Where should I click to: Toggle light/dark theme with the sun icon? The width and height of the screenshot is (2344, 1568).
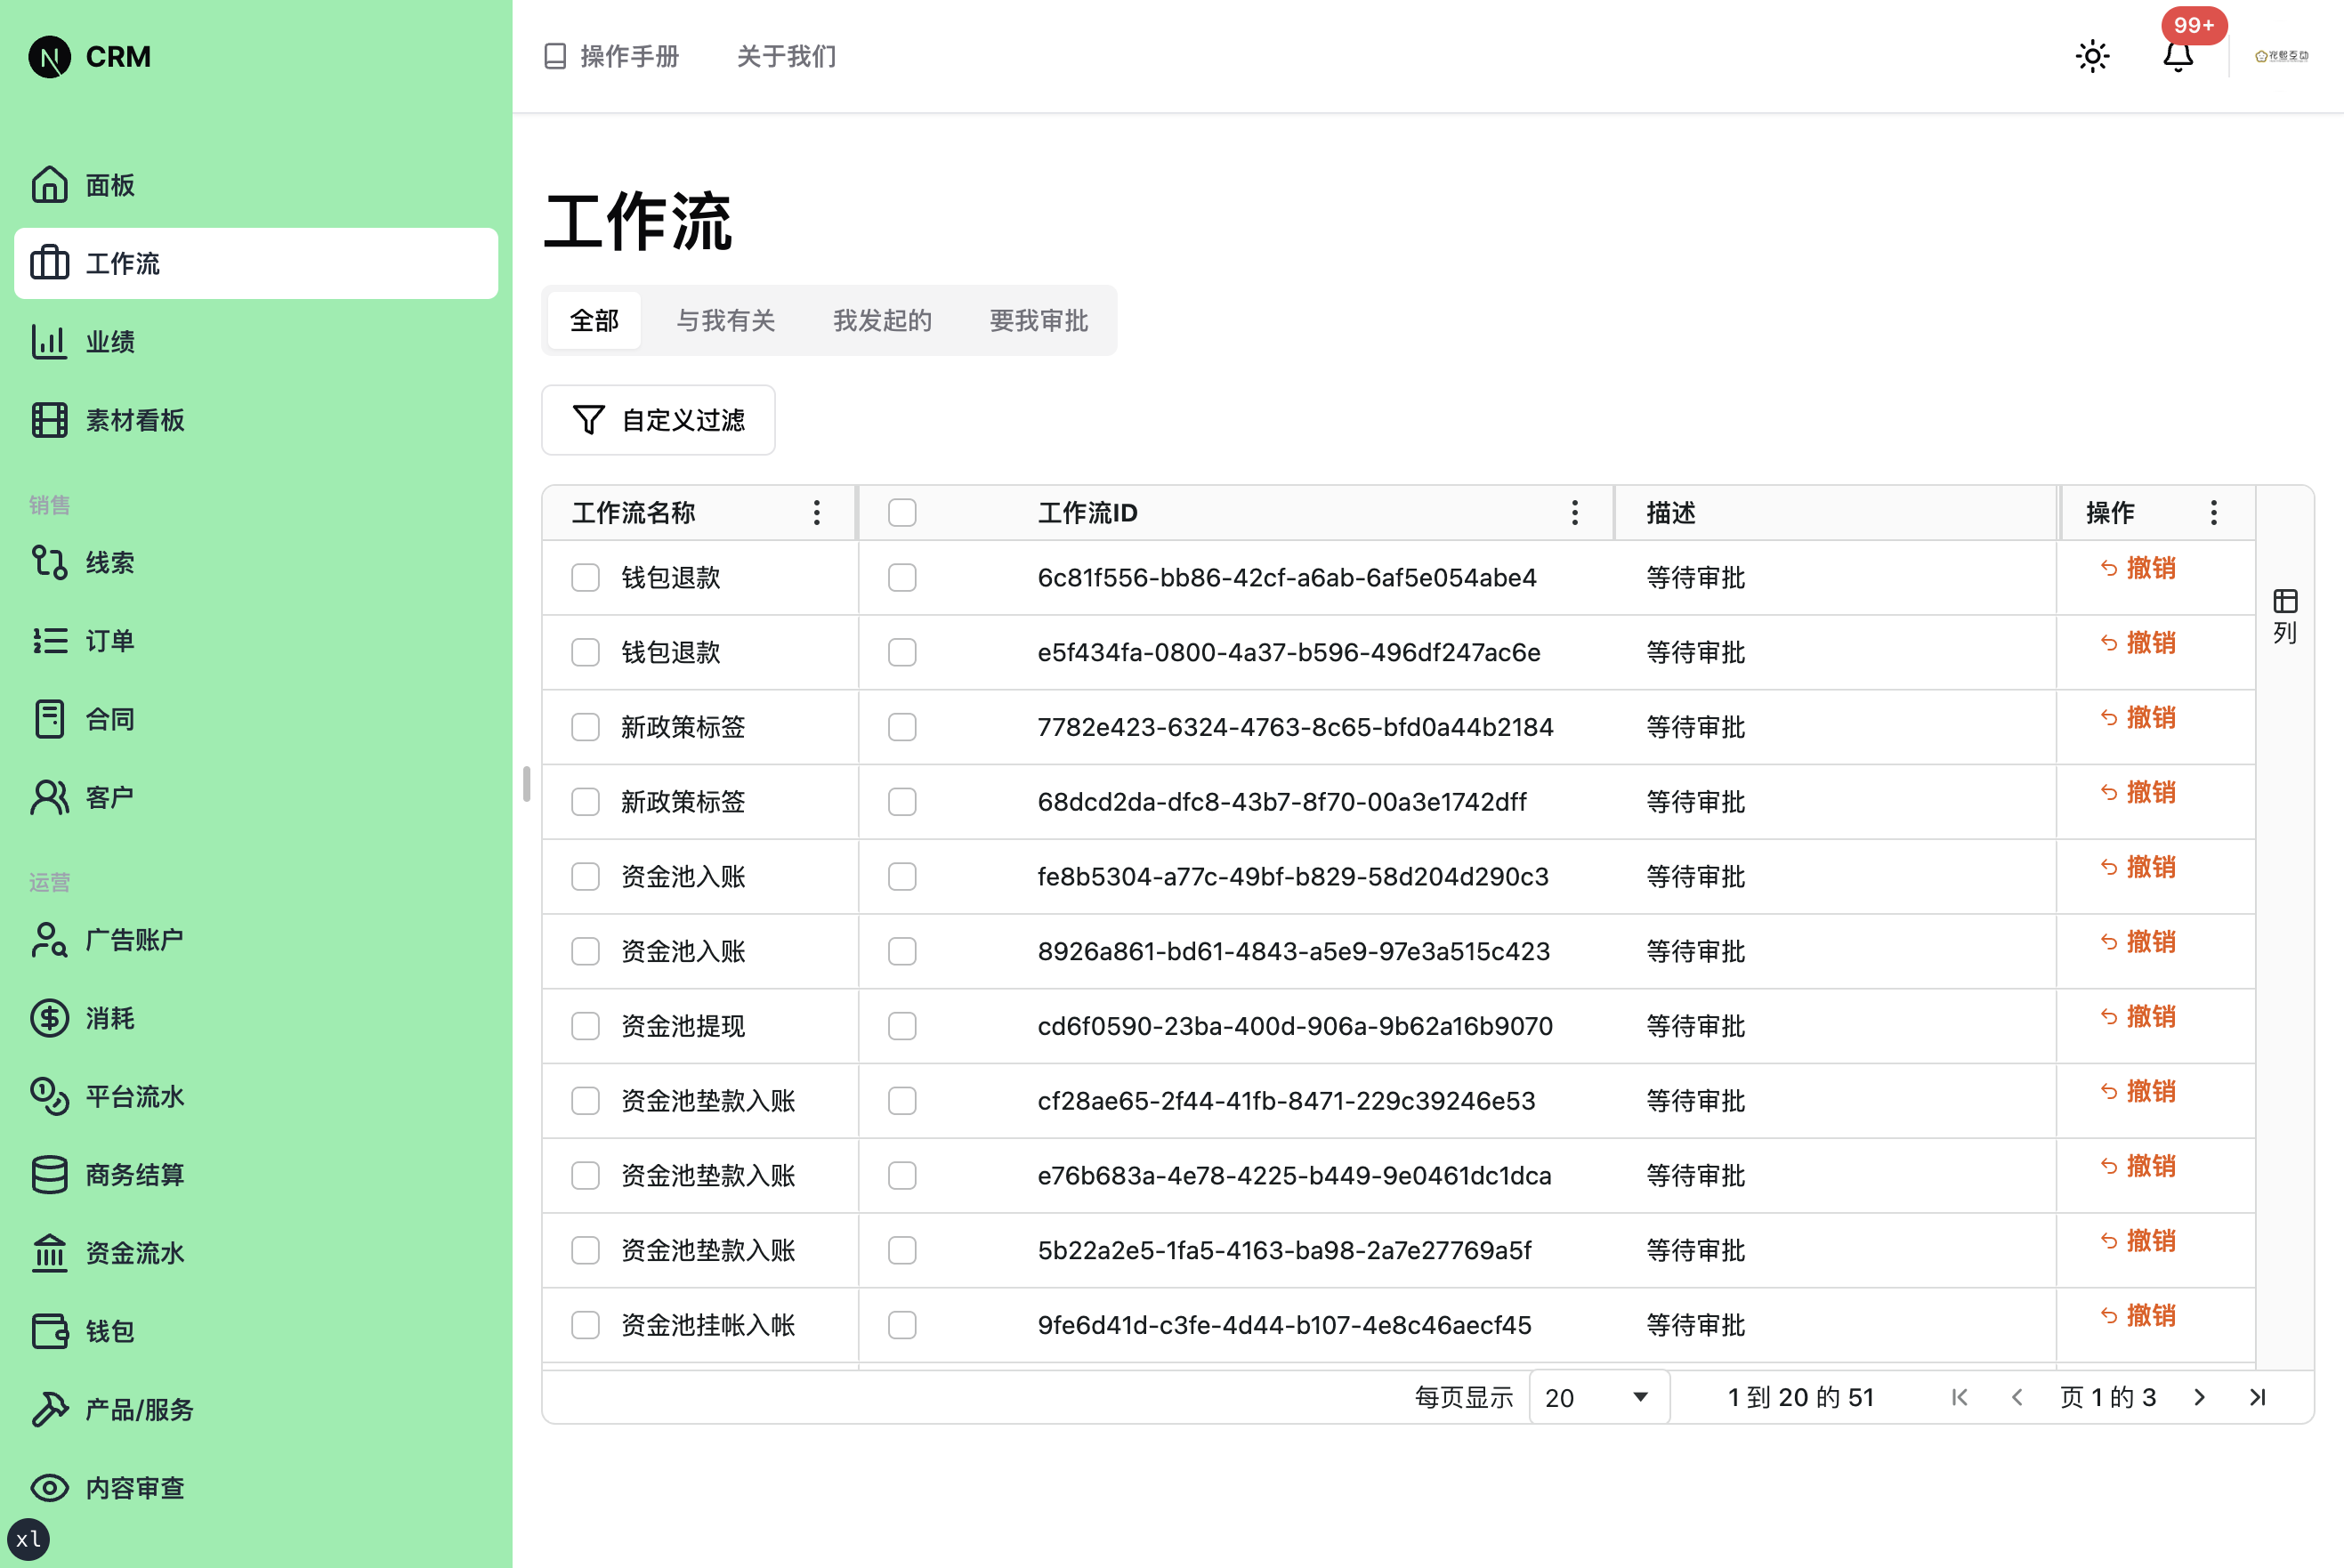[x=2092, y=56]
